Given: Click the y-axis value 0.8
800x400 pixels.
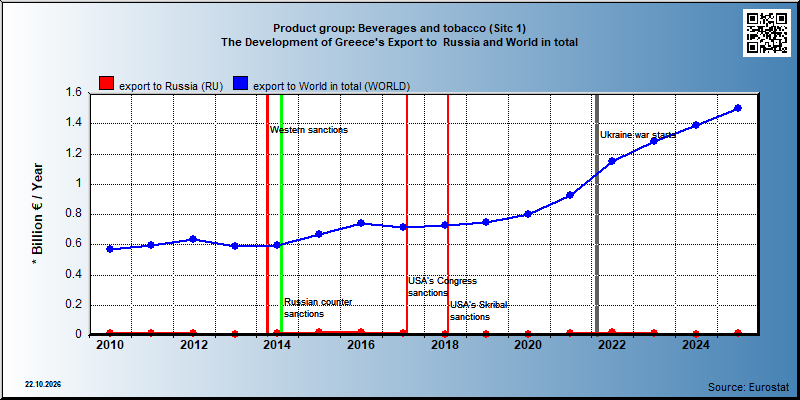Looking at the screenshot, I should point(74,214).
